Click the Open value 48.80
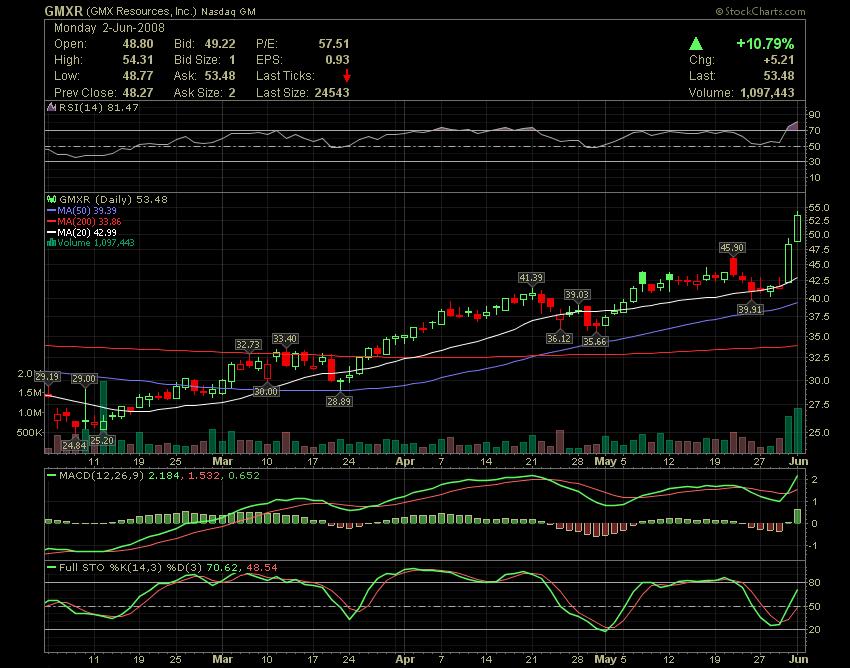This screenshot has height=668, width=850. [x=138, y=44]
